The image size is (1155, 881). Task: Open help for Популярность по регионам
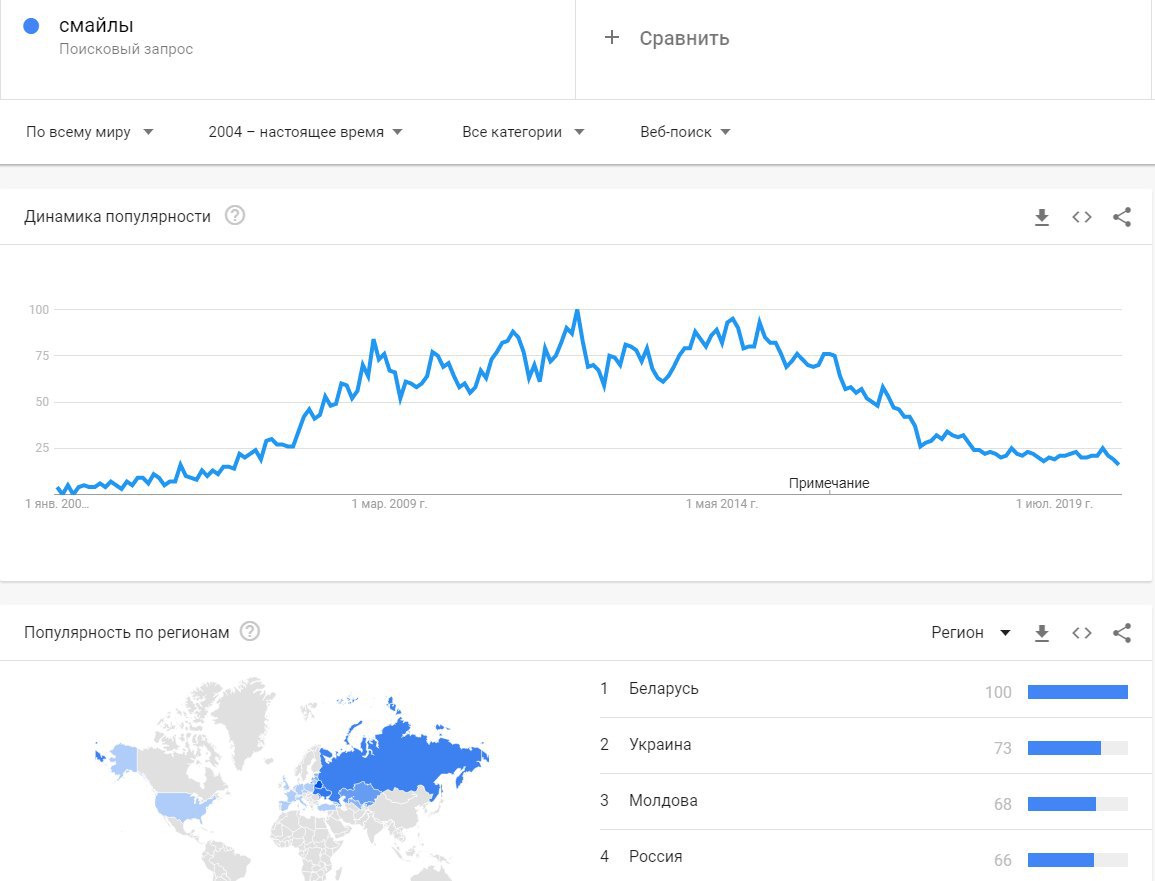click(250, 632)
